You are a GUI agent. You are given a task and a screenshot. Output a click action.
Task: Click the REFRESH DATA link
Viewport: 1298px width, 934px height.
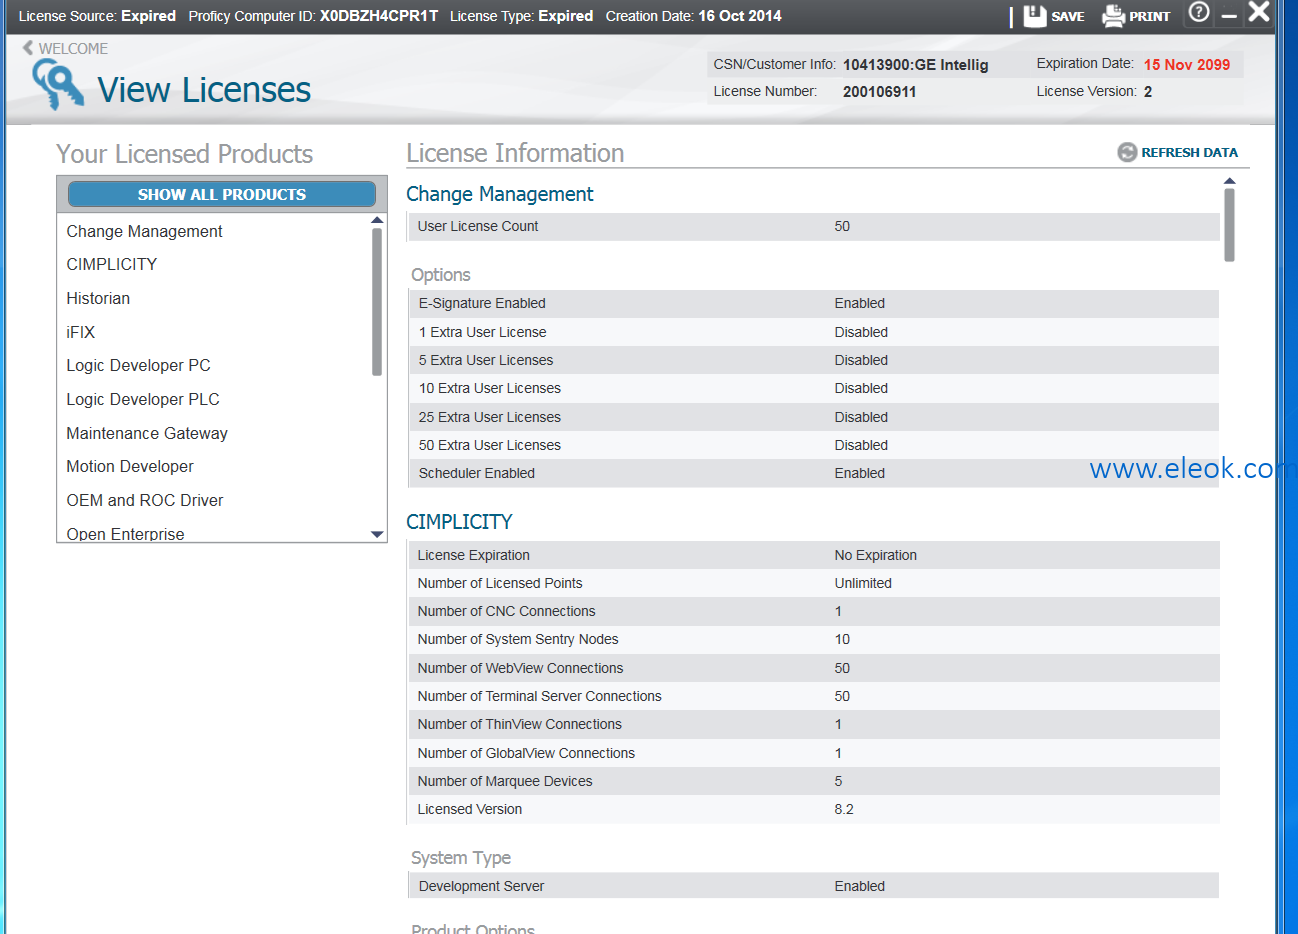coord(1189,153)
